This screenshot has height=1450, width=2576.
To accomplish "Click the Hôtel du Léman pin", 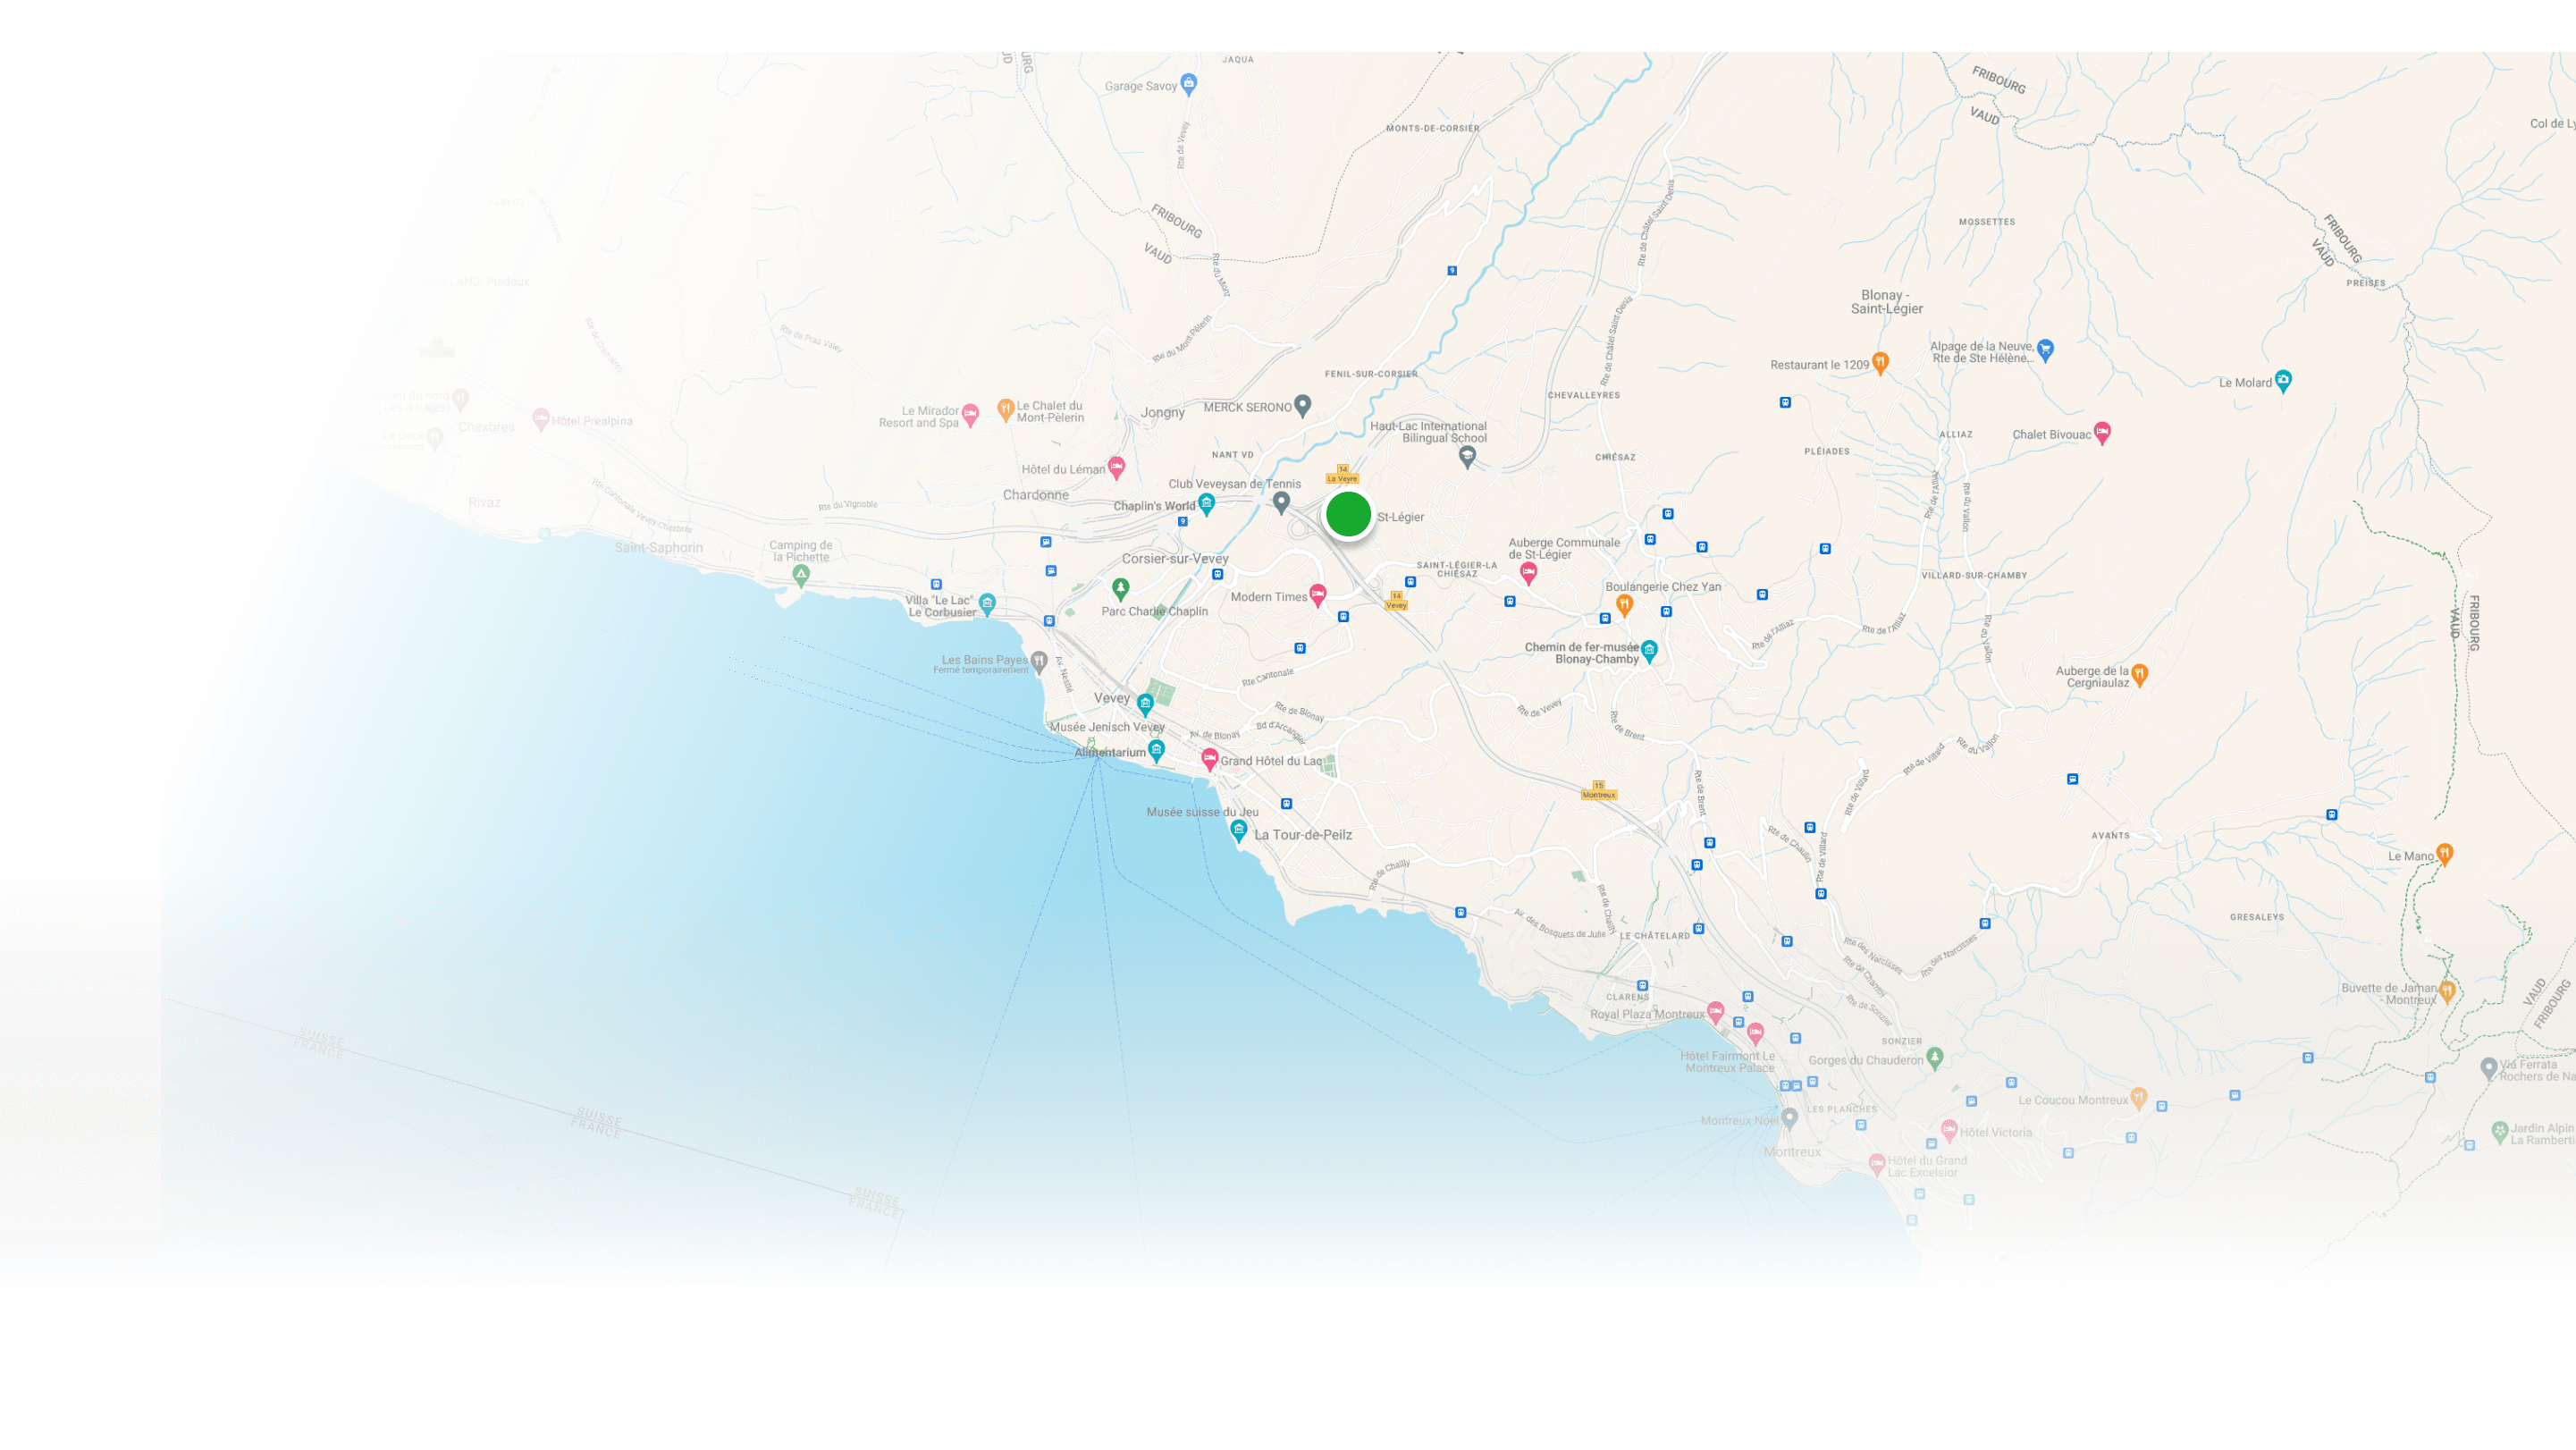I will pos(1116,466).
